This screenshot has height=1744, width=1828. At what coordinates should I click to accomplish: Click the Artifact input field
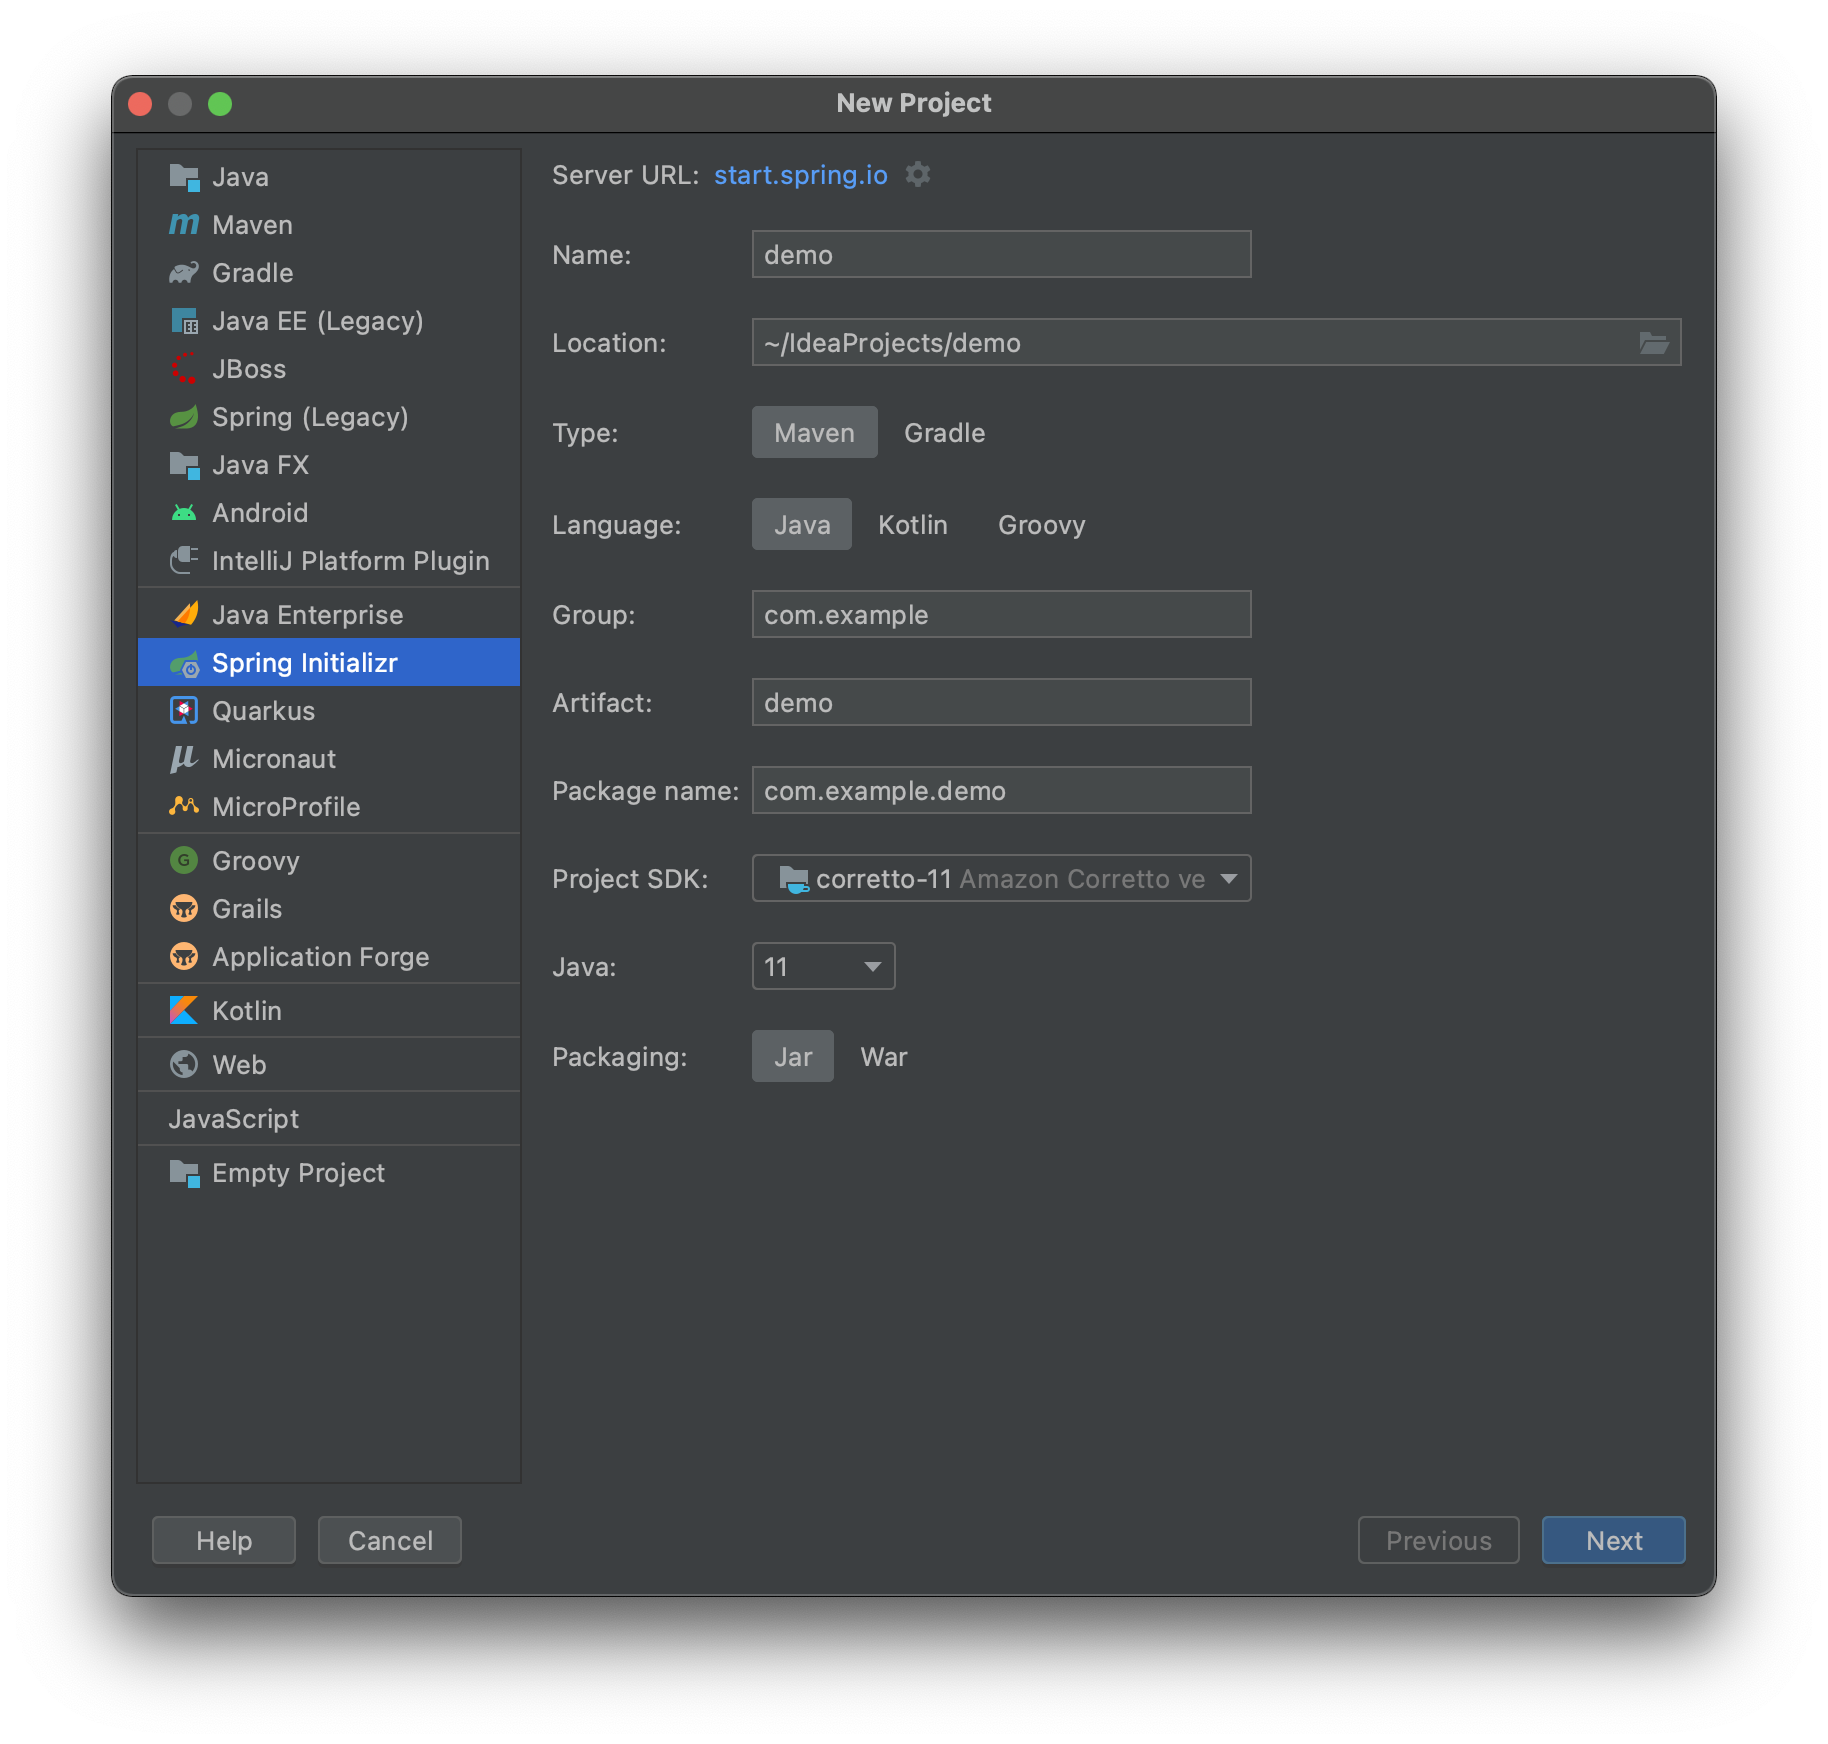pyautogui.click(x=1001, y=703)
